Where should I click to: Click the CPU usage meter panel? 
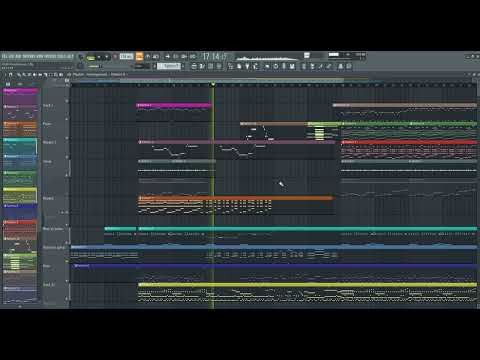[347, 56]
